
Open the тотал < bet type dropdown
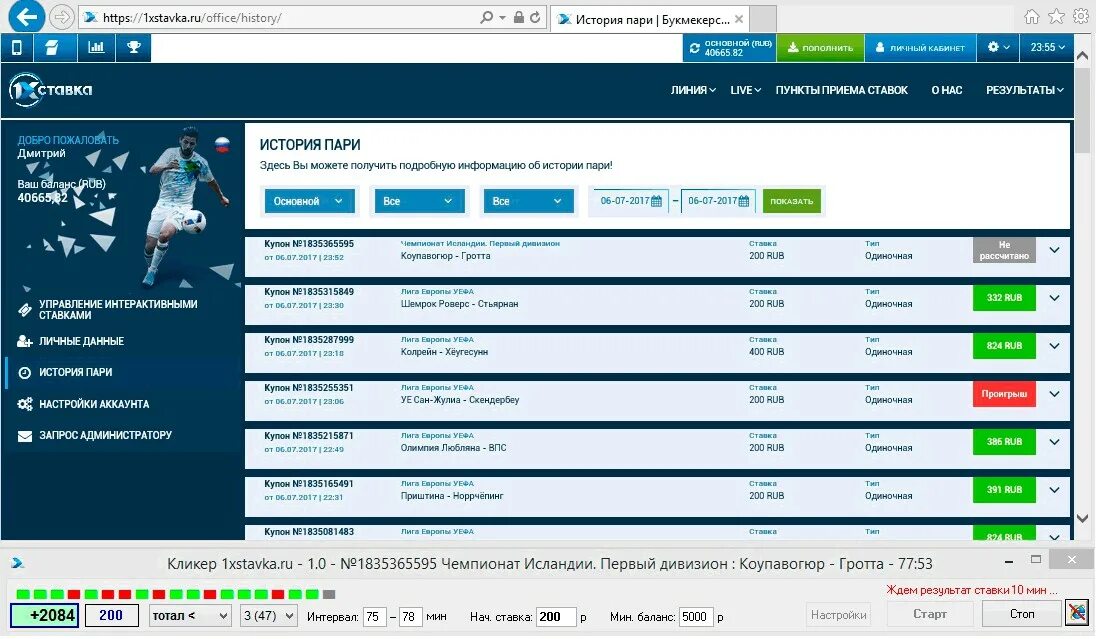pos(191,616)
